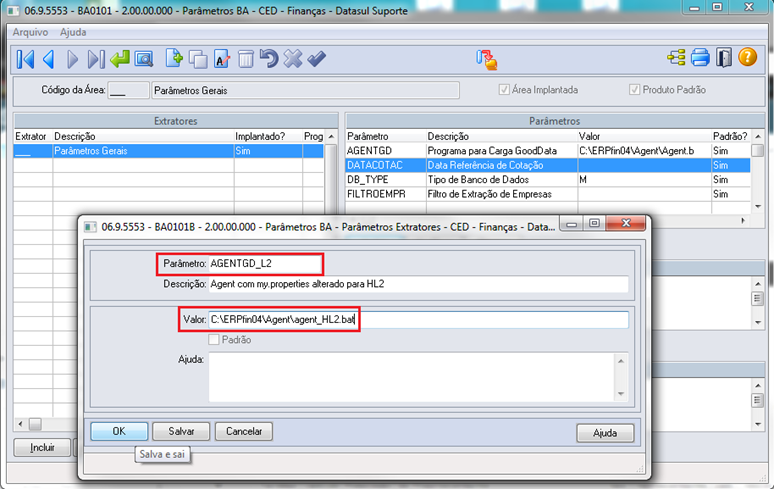This screenshot has height=489, width=774.
Task: Go to first record in toolbar
Action: (x=25, y=59)
